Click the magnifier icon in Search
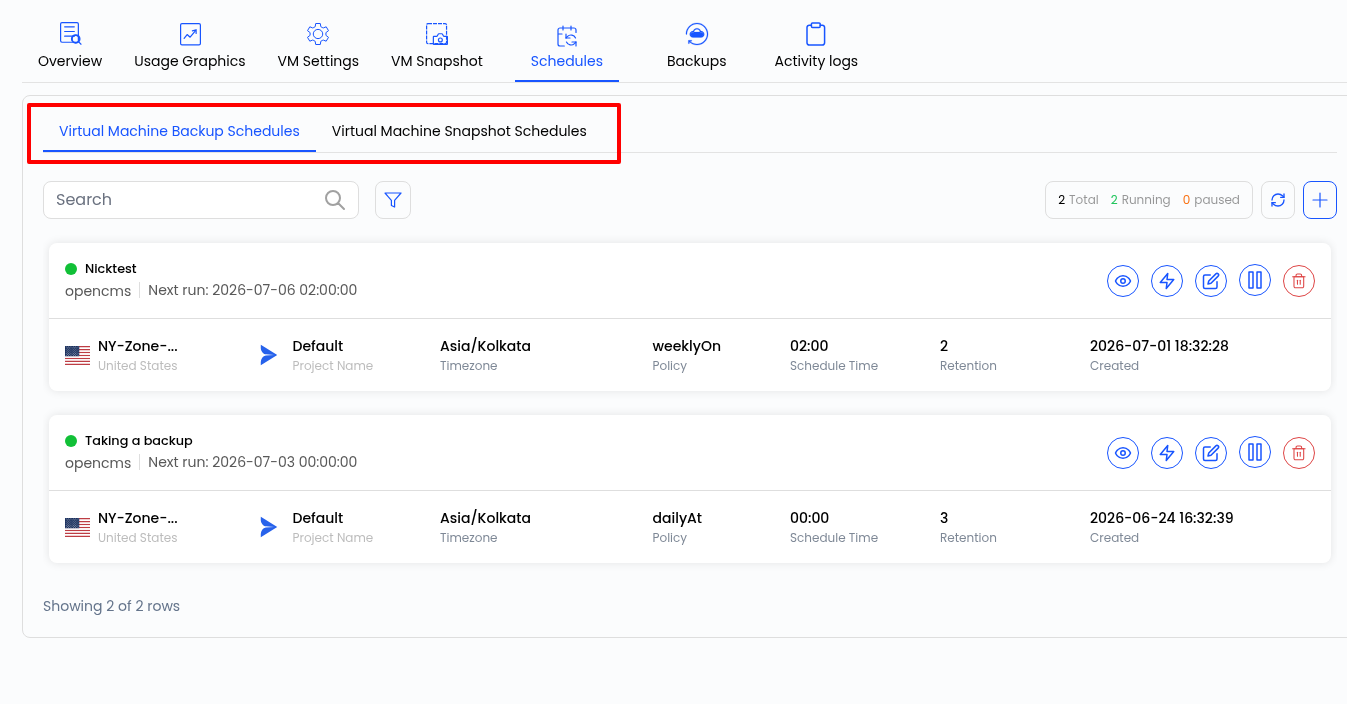 pos(335,200)
